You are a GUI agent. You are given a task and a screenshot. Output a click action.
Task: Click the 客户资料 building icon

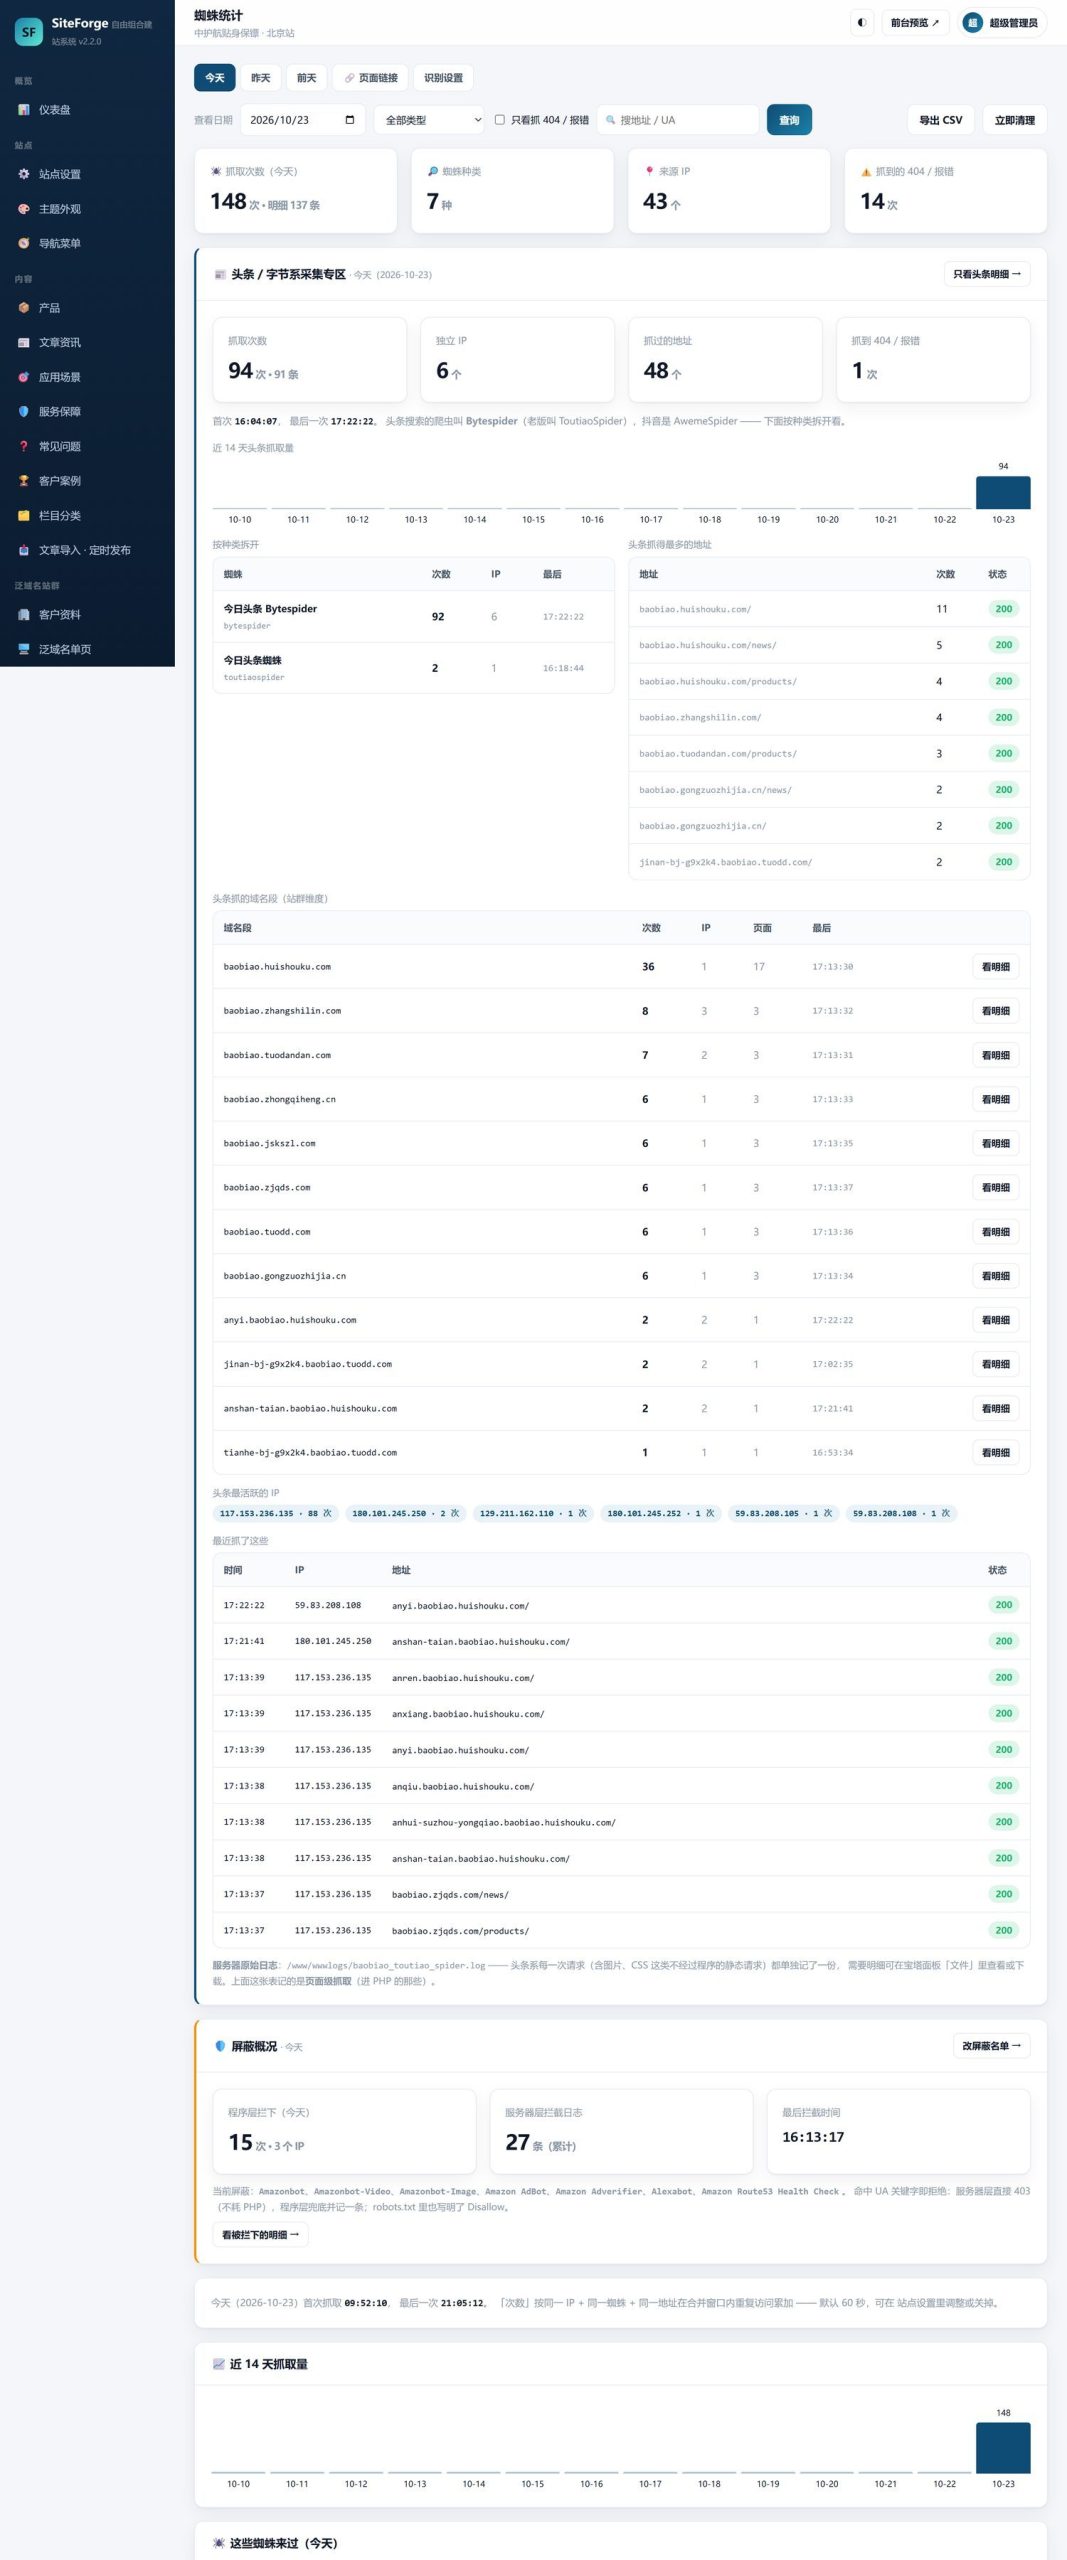(24, 615)
